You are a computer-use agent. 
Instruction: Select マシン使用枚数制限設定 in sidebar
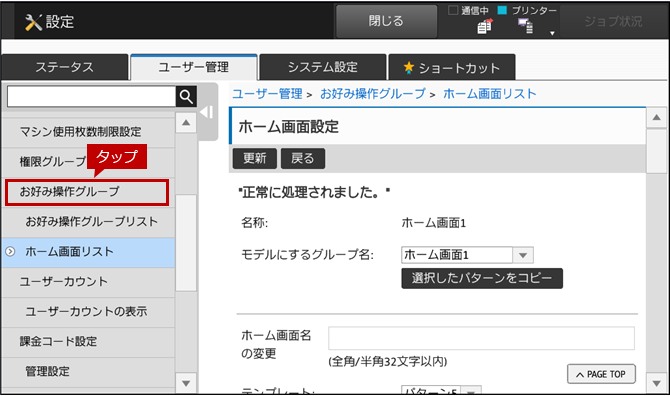(88, 132)
